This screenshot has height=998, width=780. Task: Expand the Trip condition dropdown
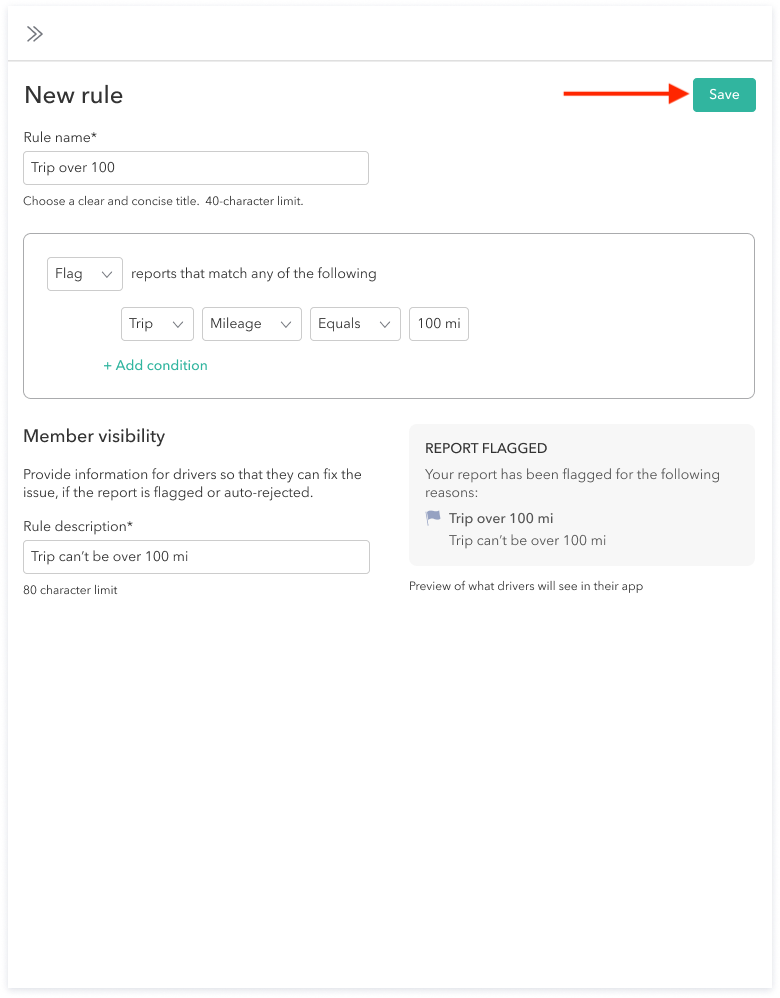pyautogui.click(x=158, y=324)
